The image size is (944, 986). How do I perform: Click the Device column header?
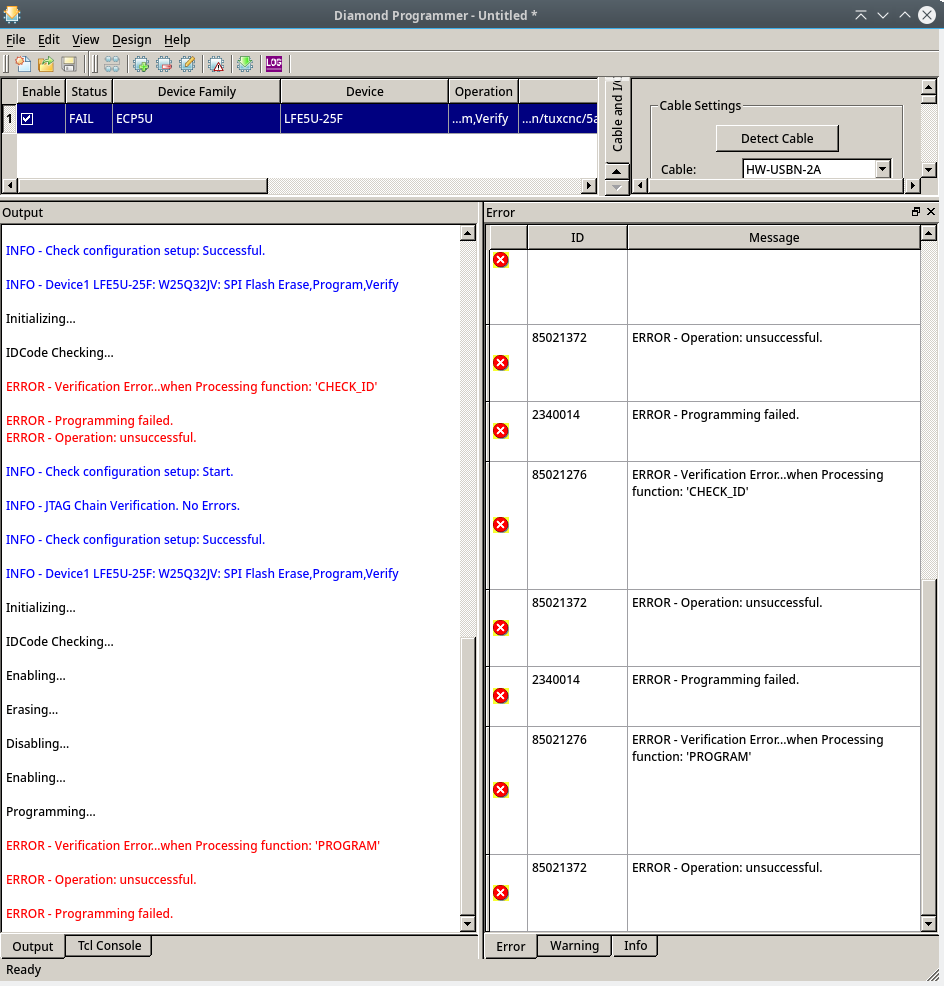pos(364,92)
